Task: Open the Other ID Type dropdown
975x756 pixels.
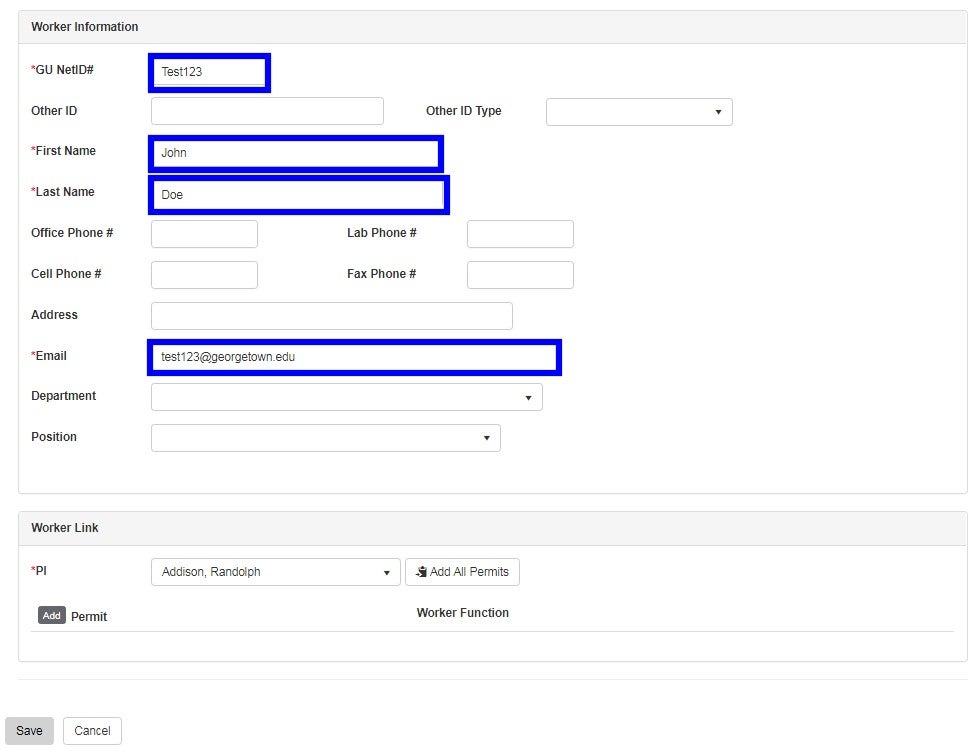Action: coord(639,112)
